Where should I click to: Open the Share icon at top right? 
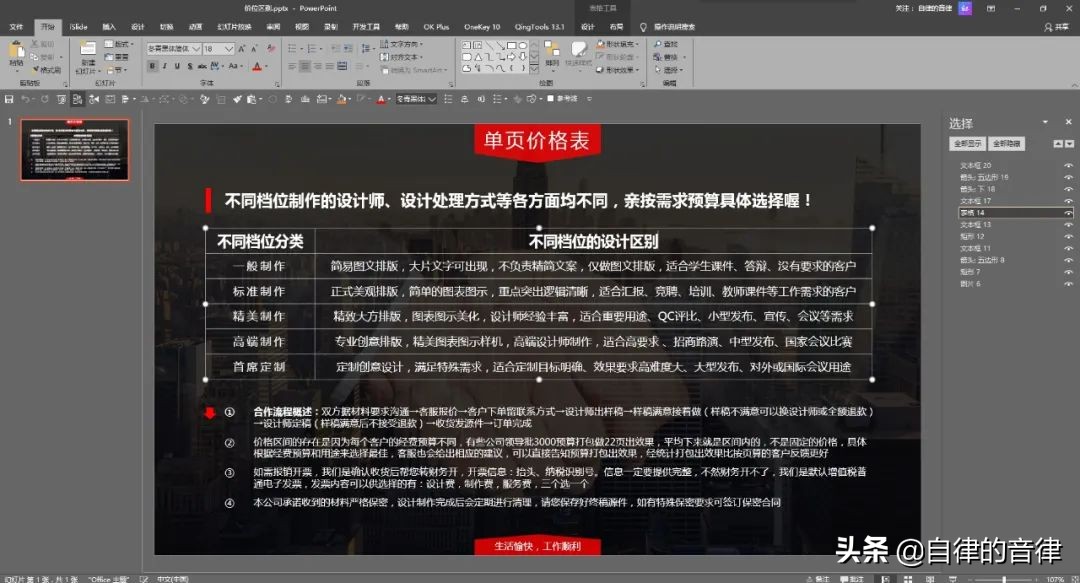click(1056, 27)
